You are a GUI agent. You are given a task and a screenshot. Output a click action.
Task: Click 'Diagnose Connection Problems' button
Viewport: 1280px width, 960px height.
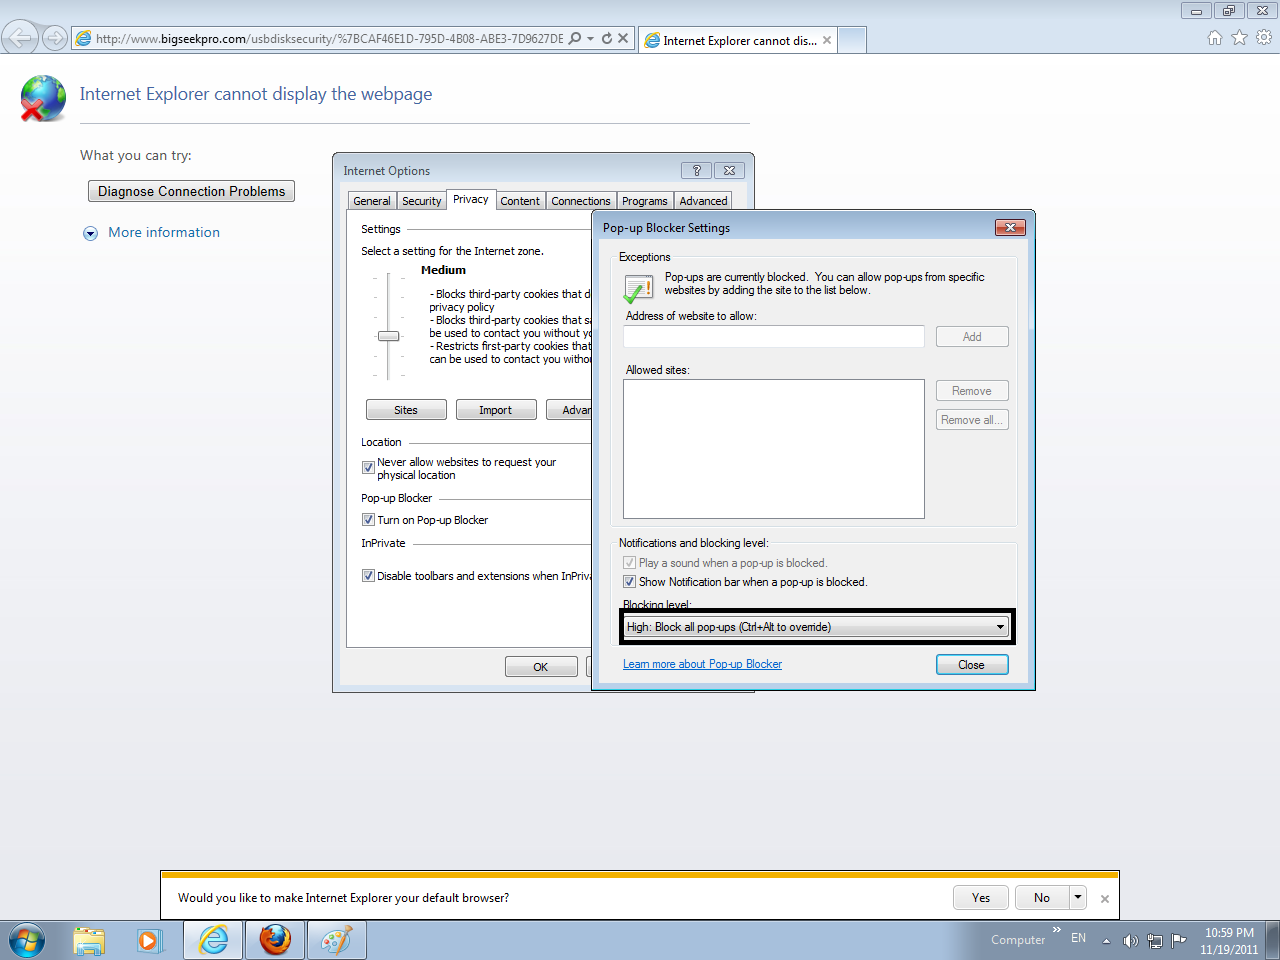click(x=192, y=191)
